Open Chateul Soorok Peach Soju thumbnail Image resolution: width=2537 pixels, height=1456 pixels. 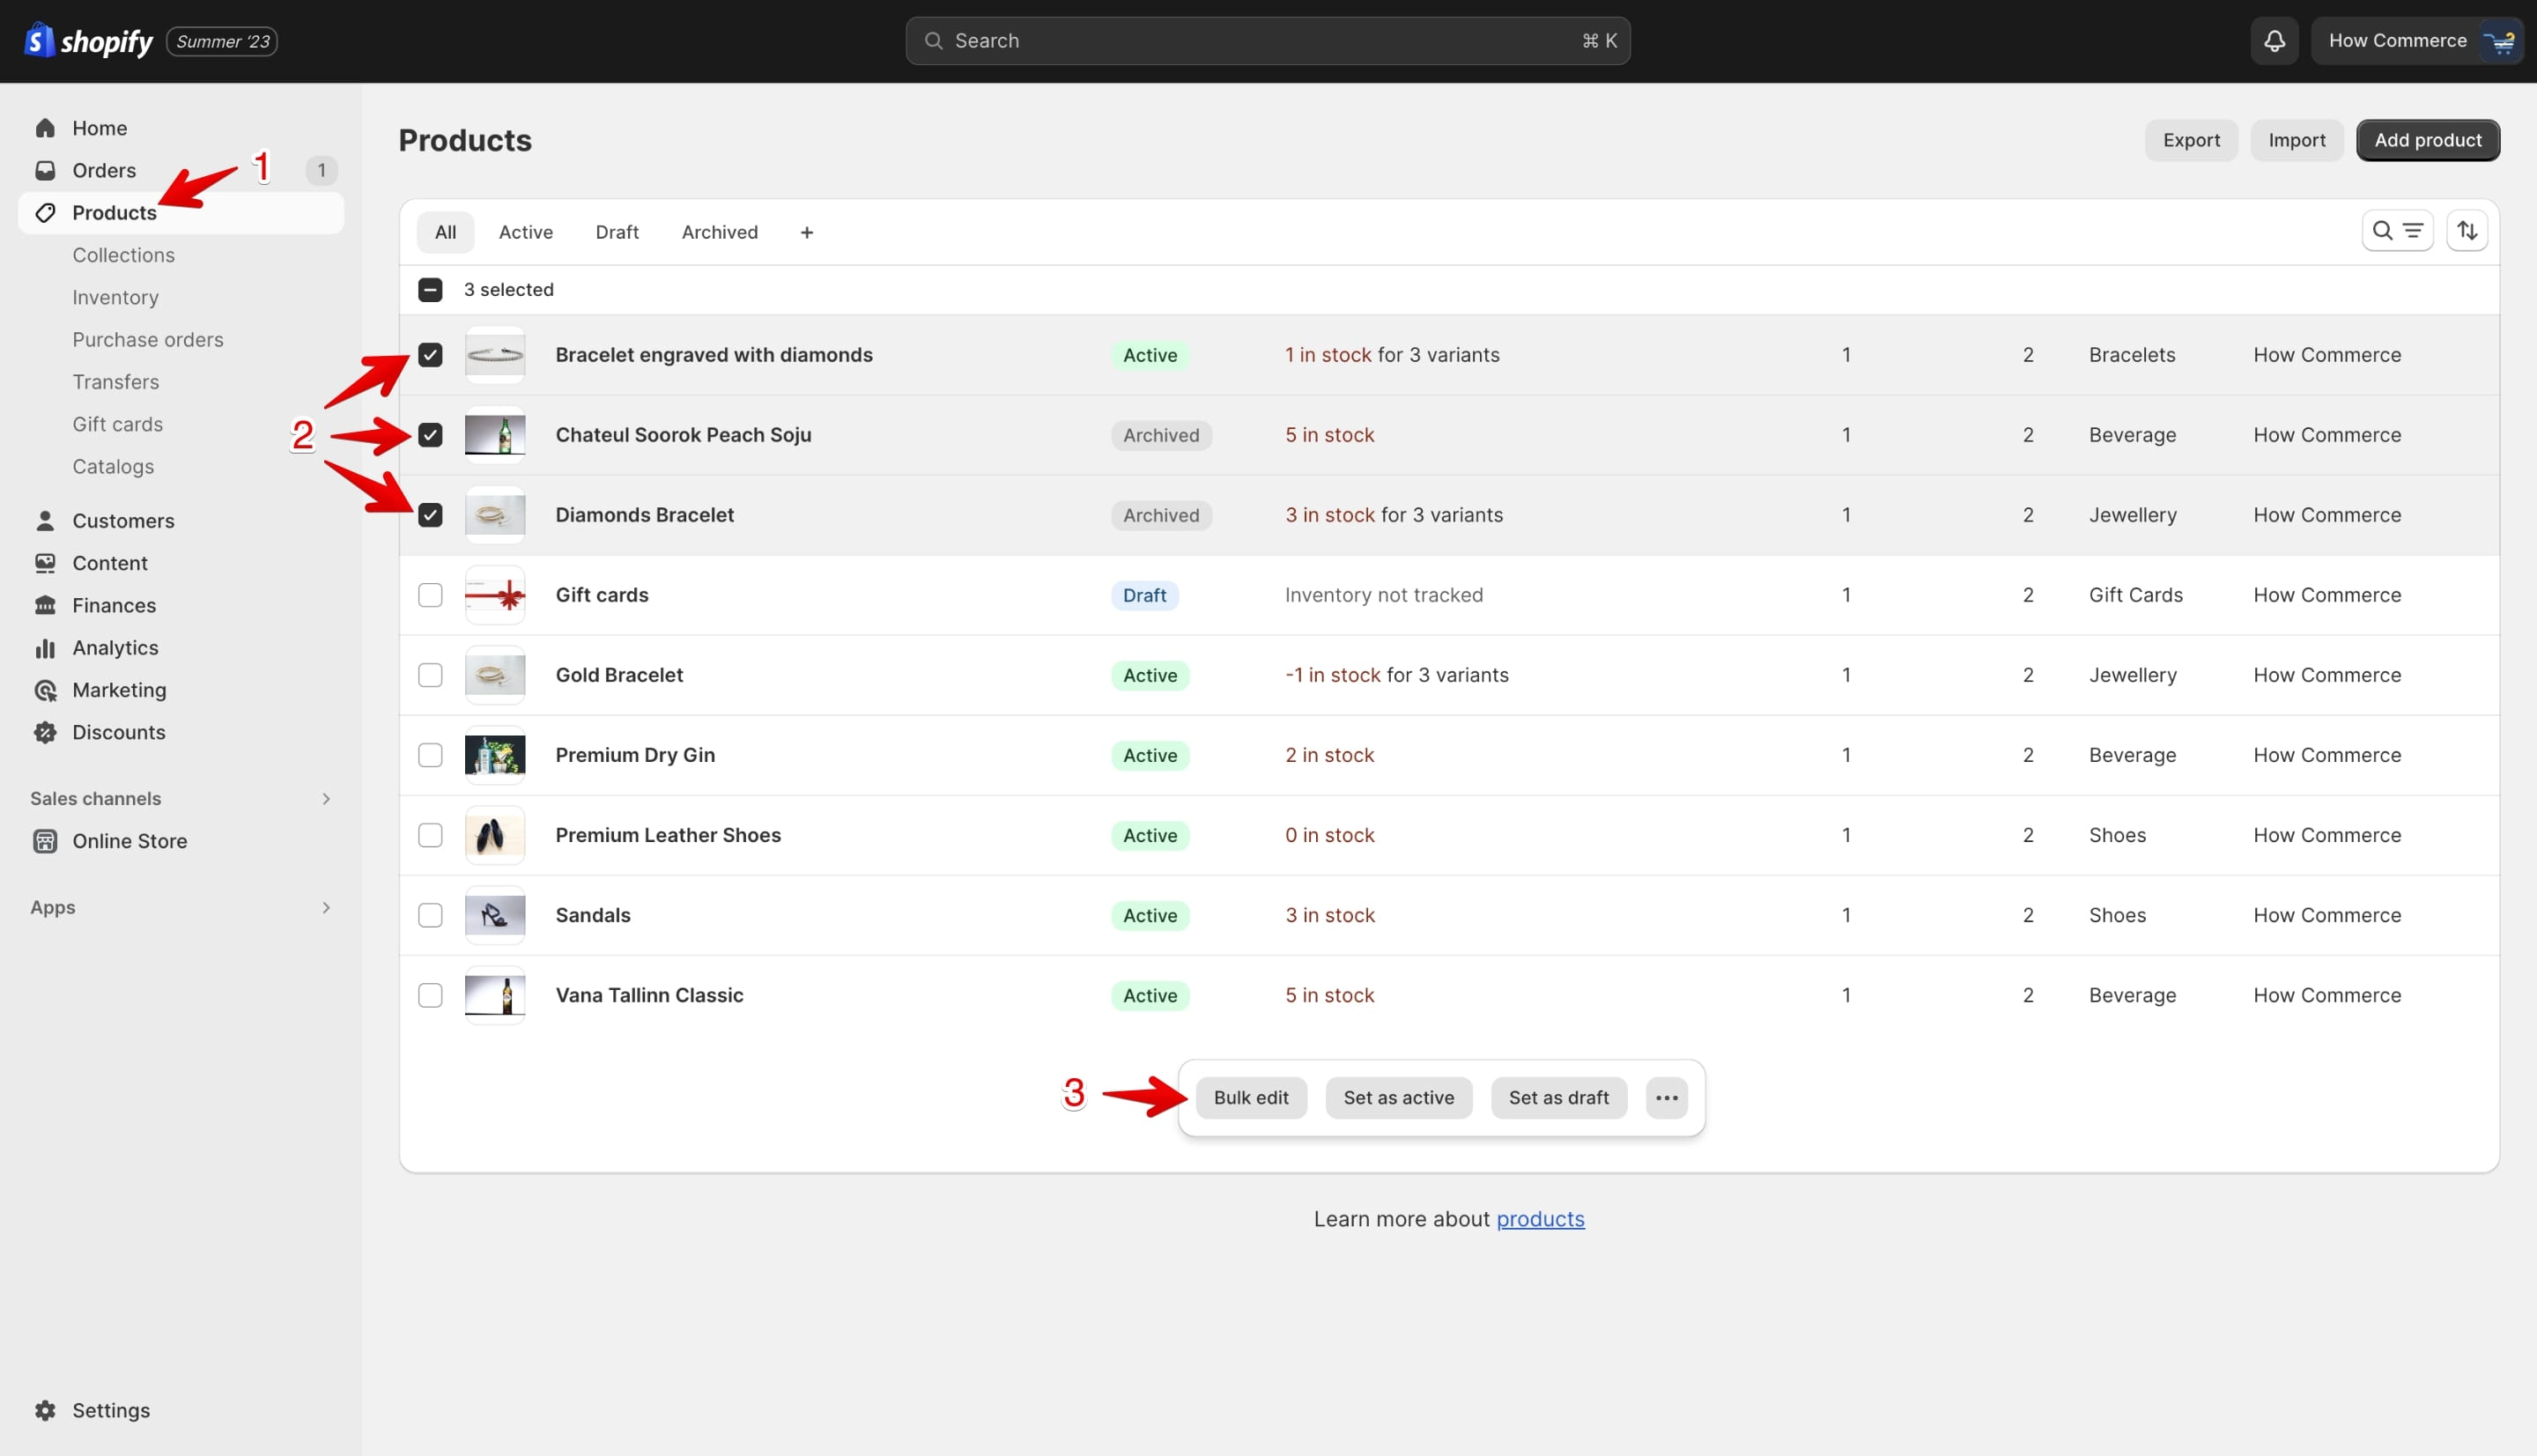coord(495,435)
